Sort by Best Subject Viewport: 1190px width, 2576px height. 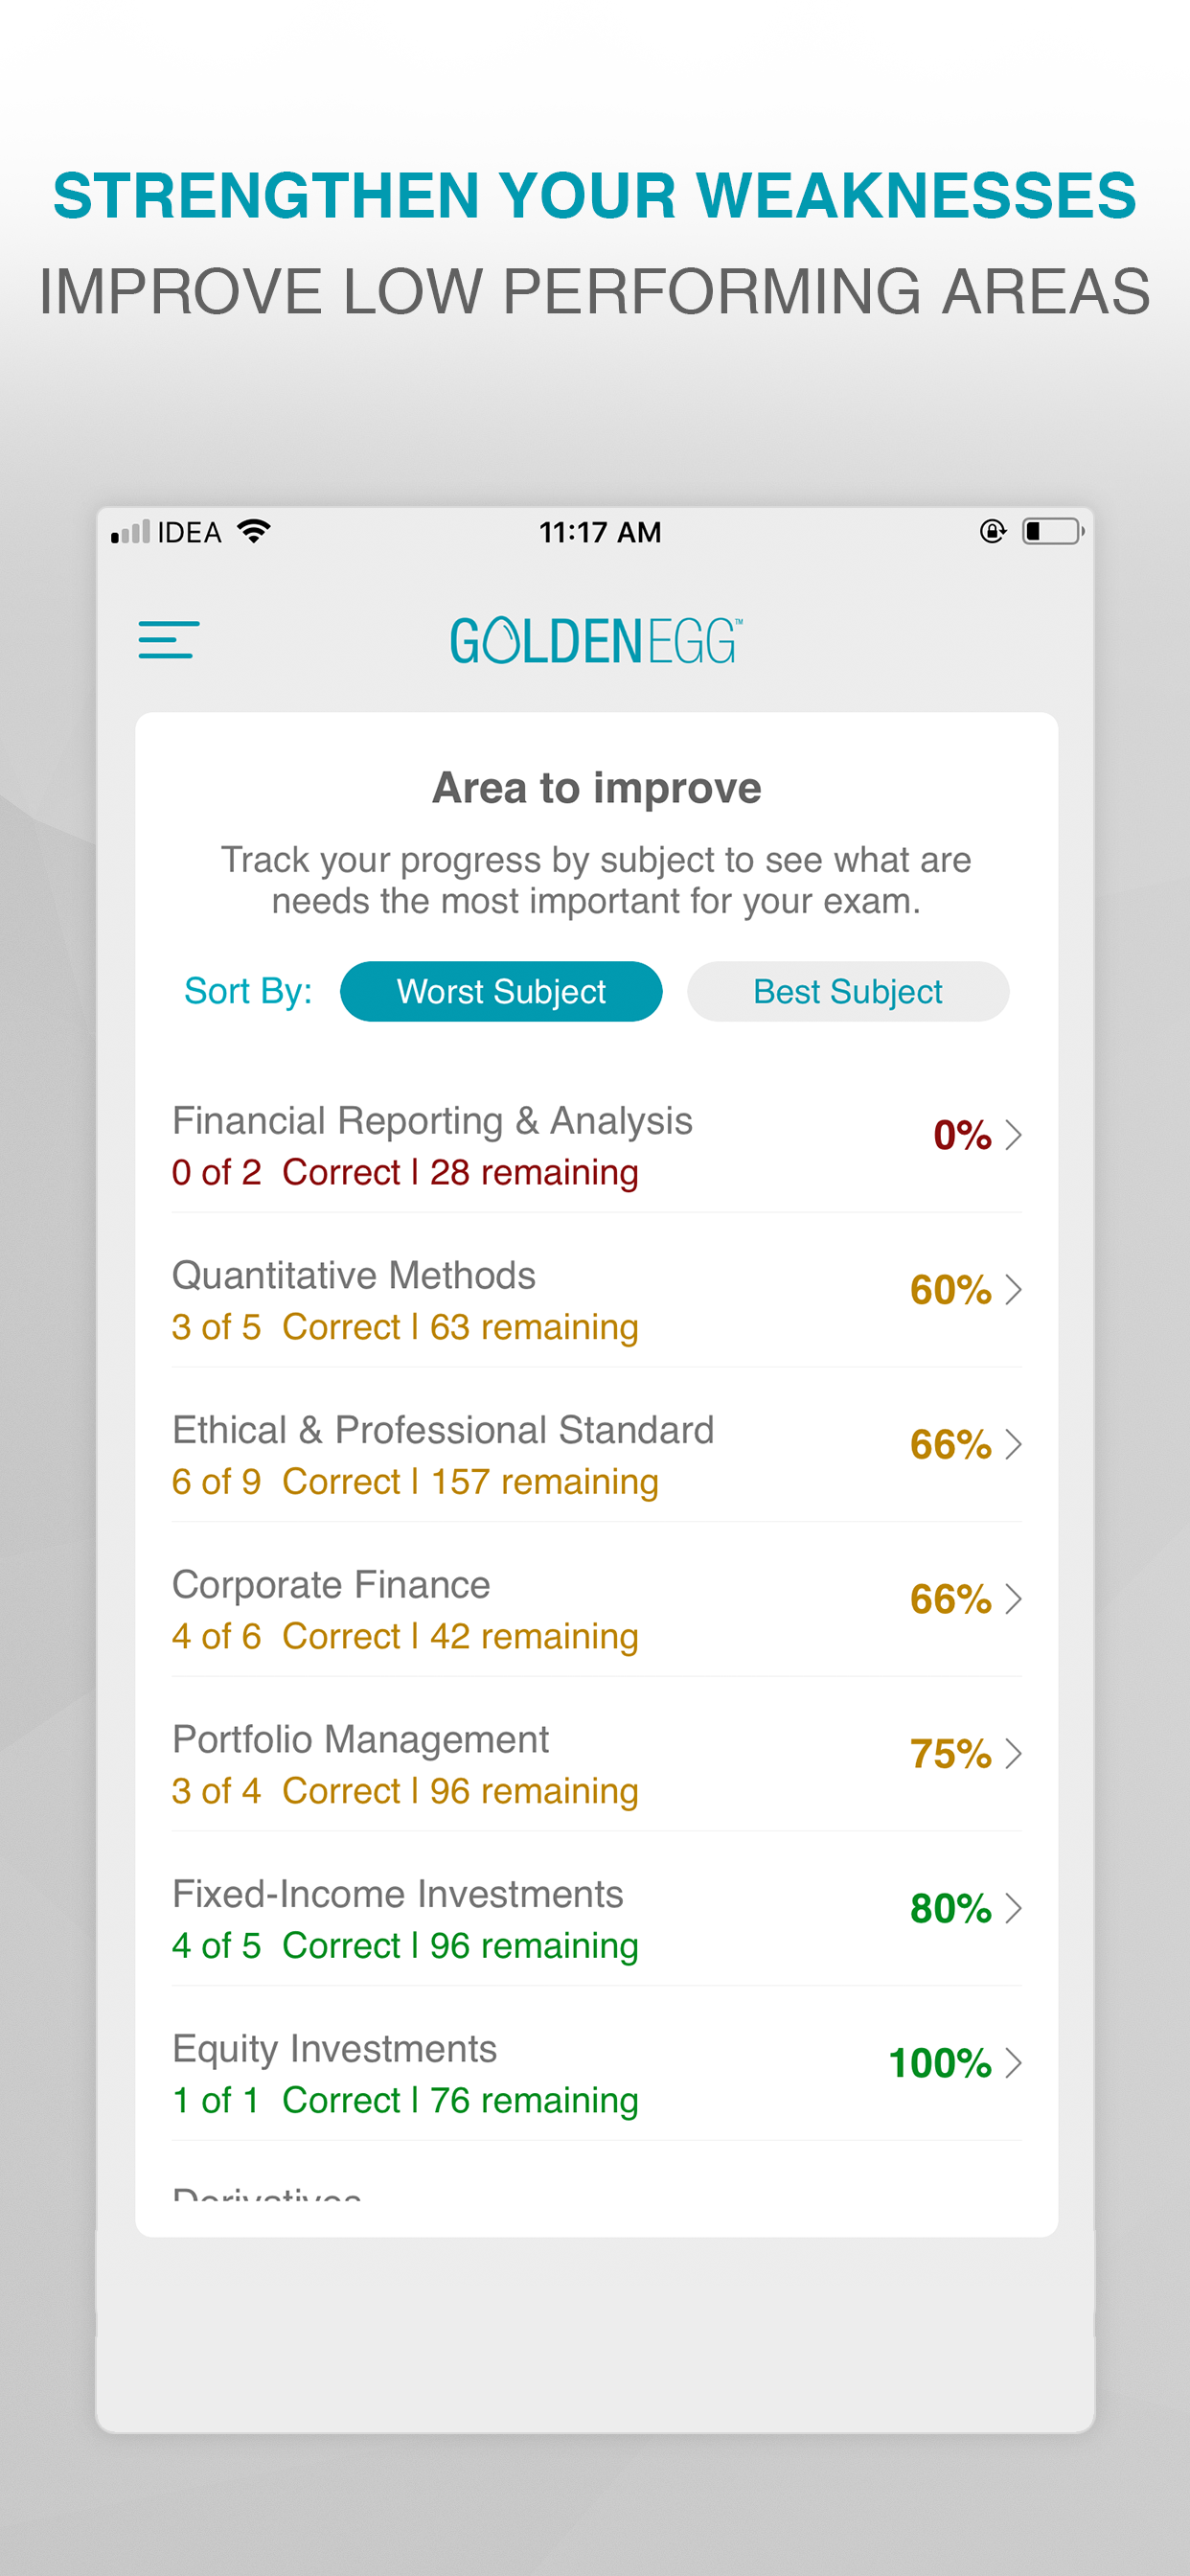848,991
